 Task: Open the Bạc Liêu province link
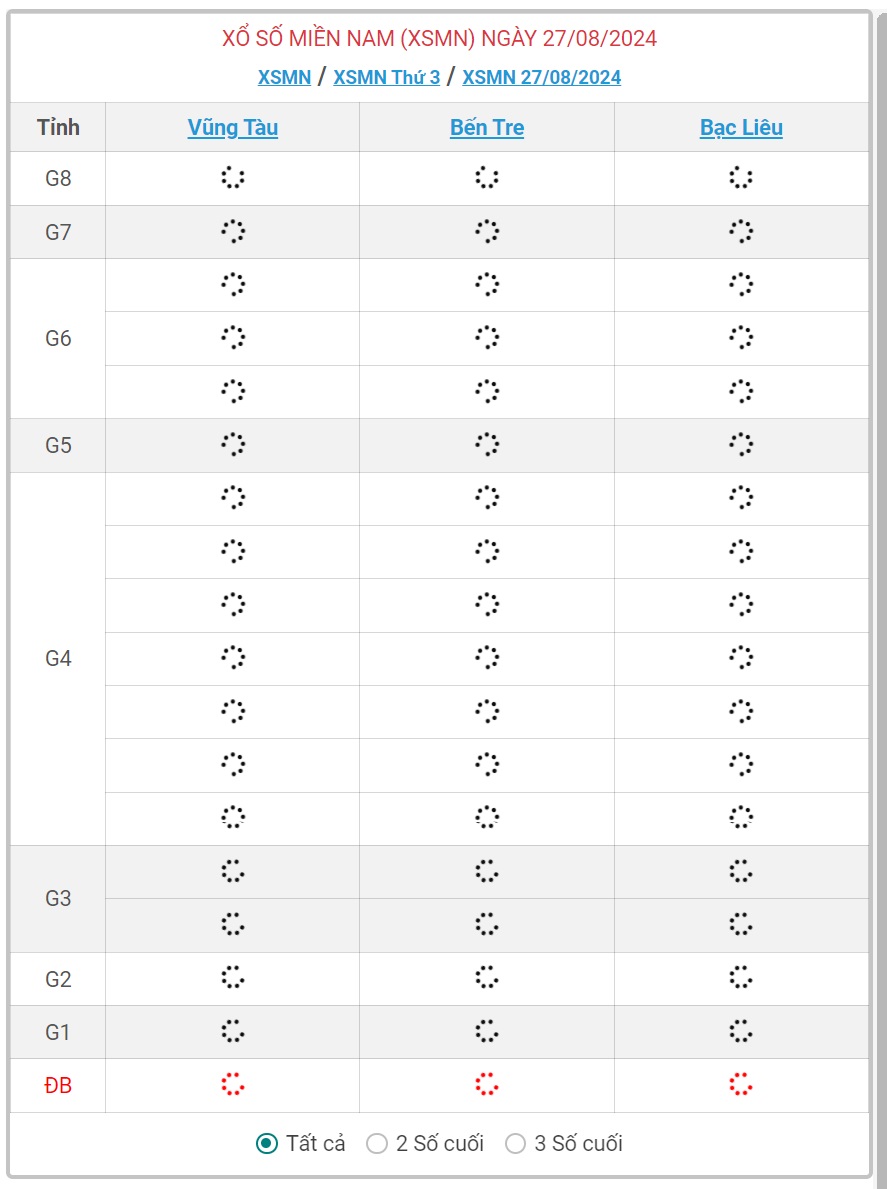pos(741,127)
